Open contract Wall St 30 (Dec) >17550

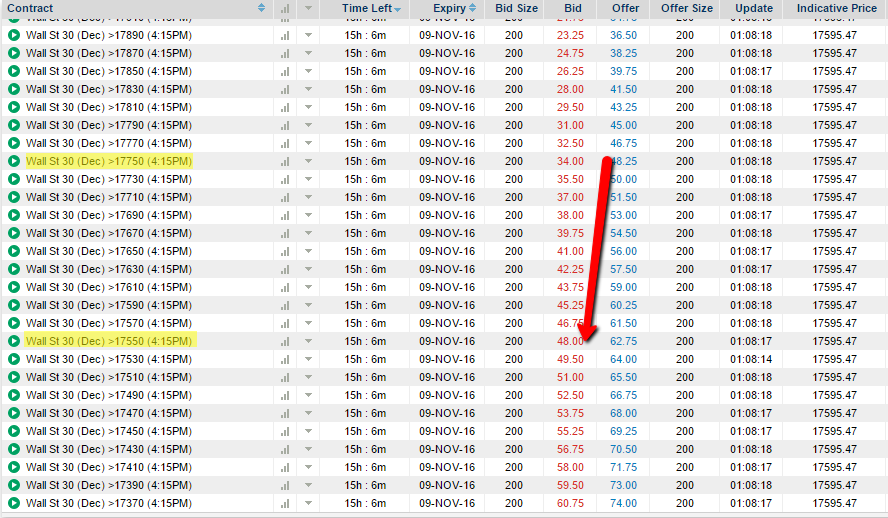(109, 341)
